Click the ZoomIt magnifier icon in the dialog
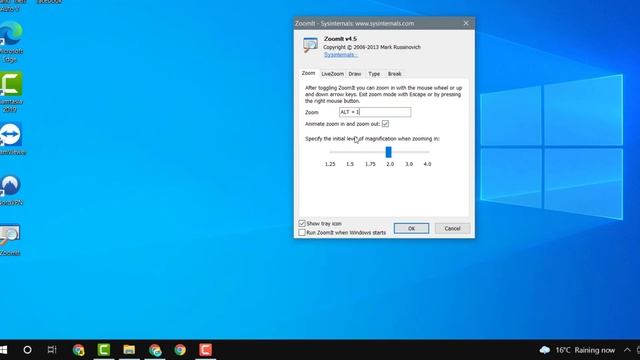Image resolution: width=640 pixels, height=360 pixels. 310,44
